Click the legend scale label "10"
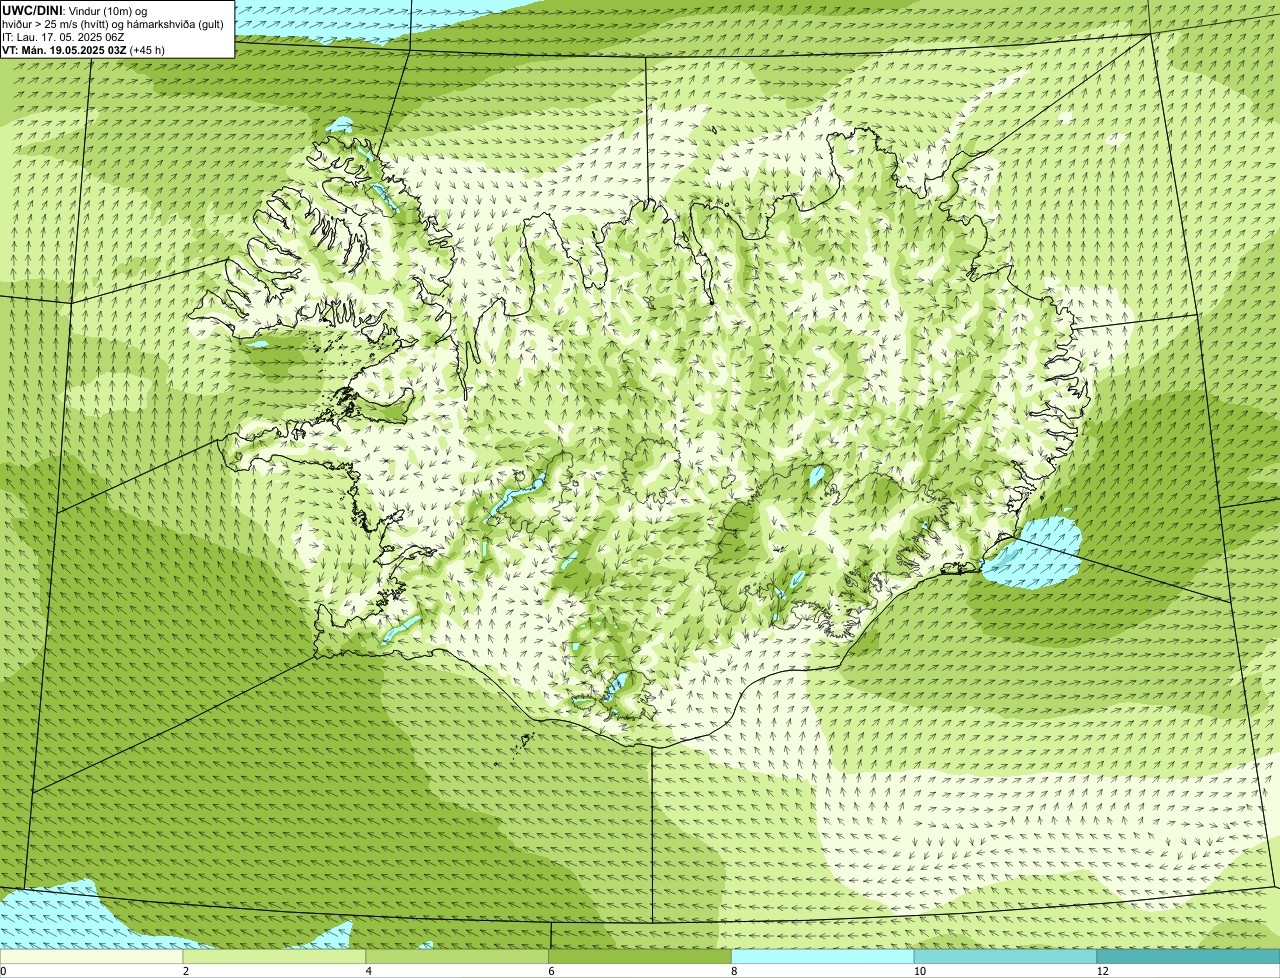 pos(918,971)
